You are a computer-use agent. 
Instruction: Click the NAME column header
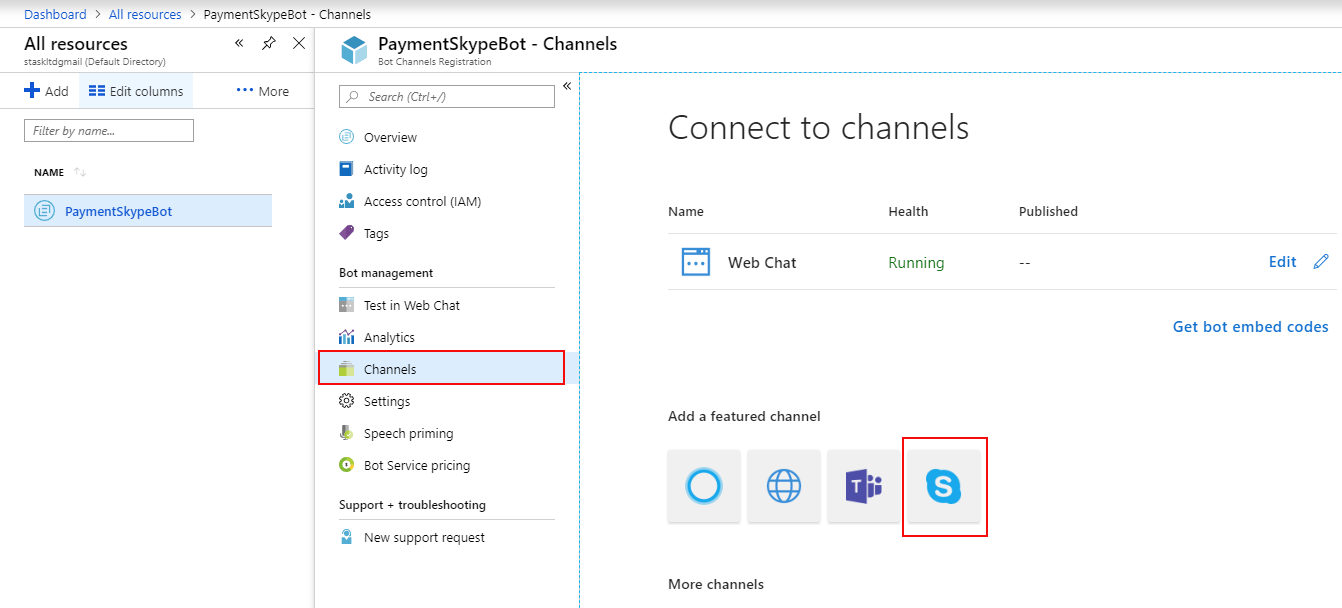49,173
